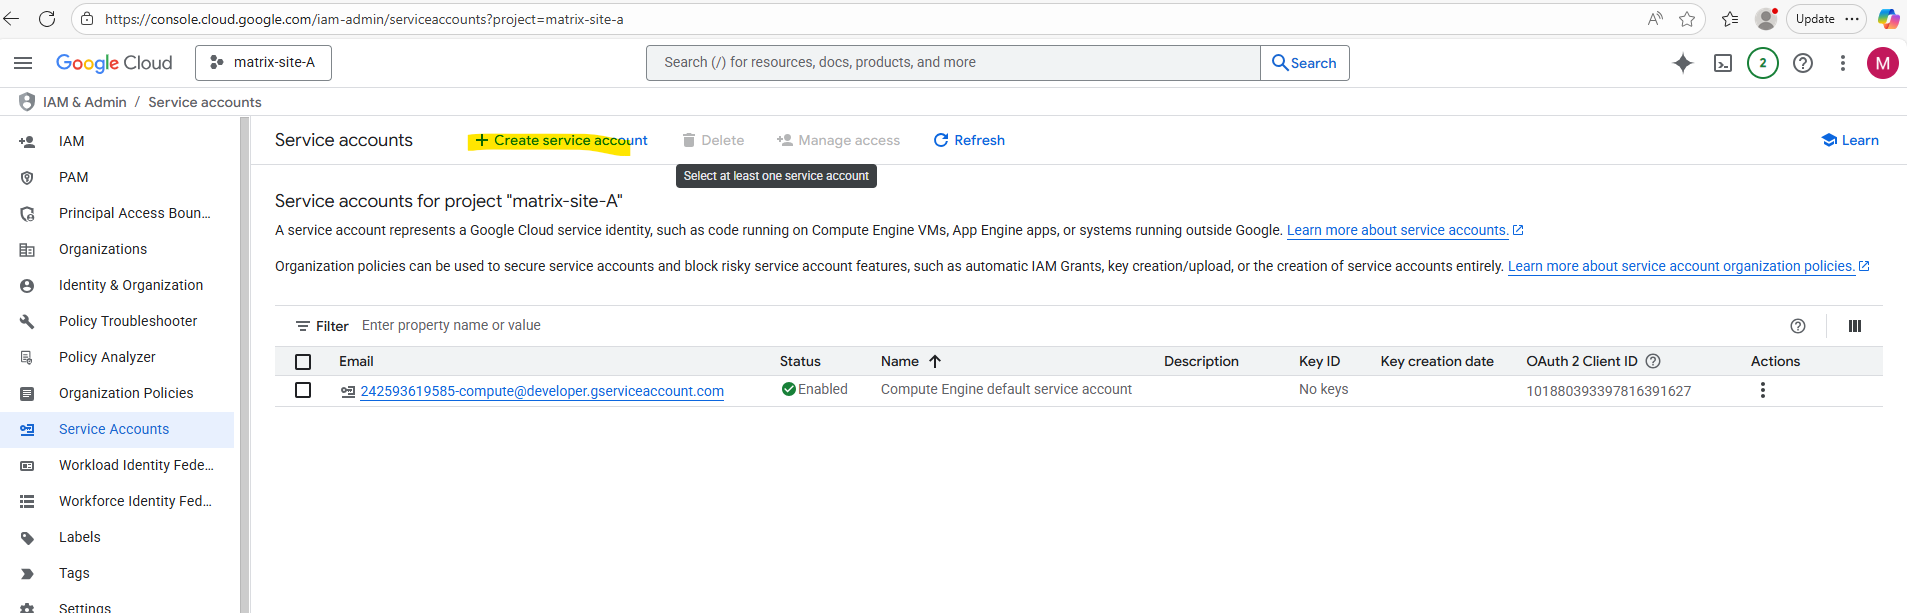The width and height of the screenshot is (1907, 613).
Task: Open column display options icon
Action: tap(1855, 326)
